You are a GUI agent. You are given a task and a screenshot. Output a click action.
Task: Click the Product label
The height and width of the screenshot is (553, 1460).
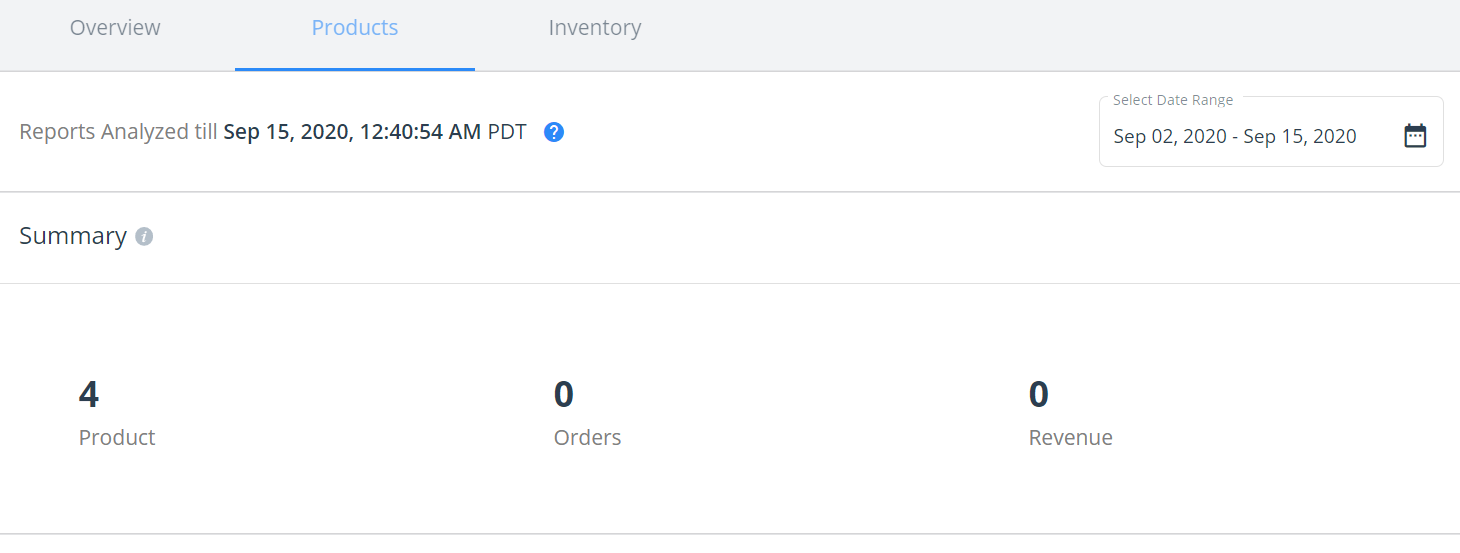[117, 437]
